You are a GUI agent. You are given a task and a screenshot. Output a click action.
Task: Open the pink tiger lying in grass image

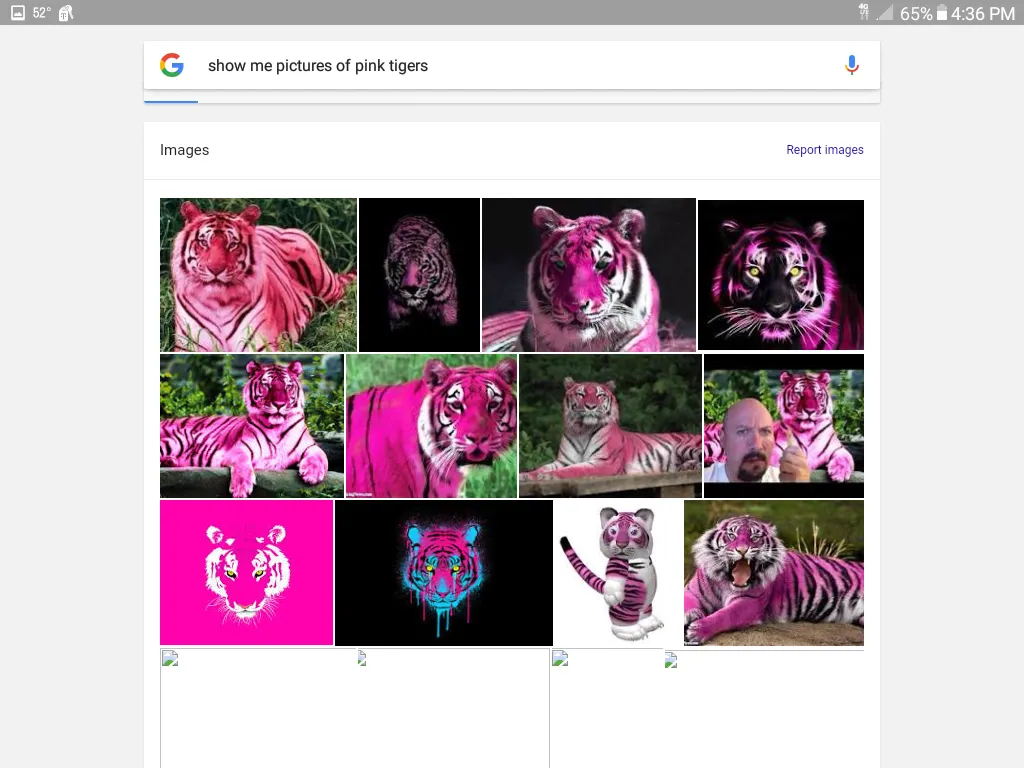tap(258, 275)
